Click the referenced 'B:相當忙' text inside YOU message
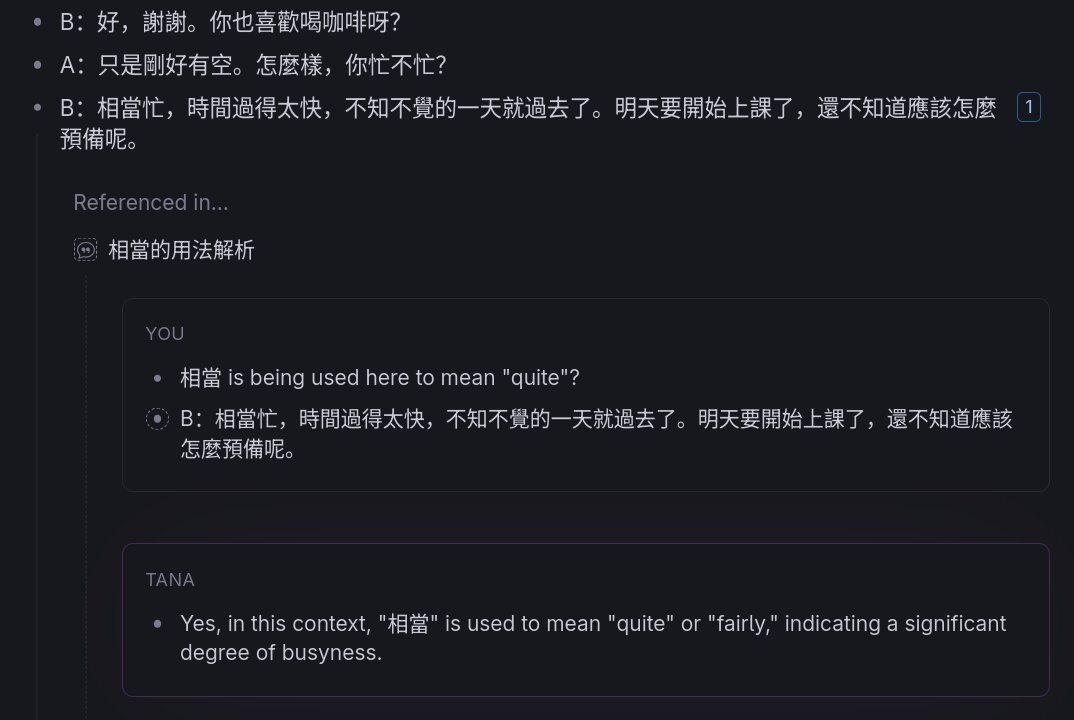Screen dimensions: 1074x720 click(596, 434)
